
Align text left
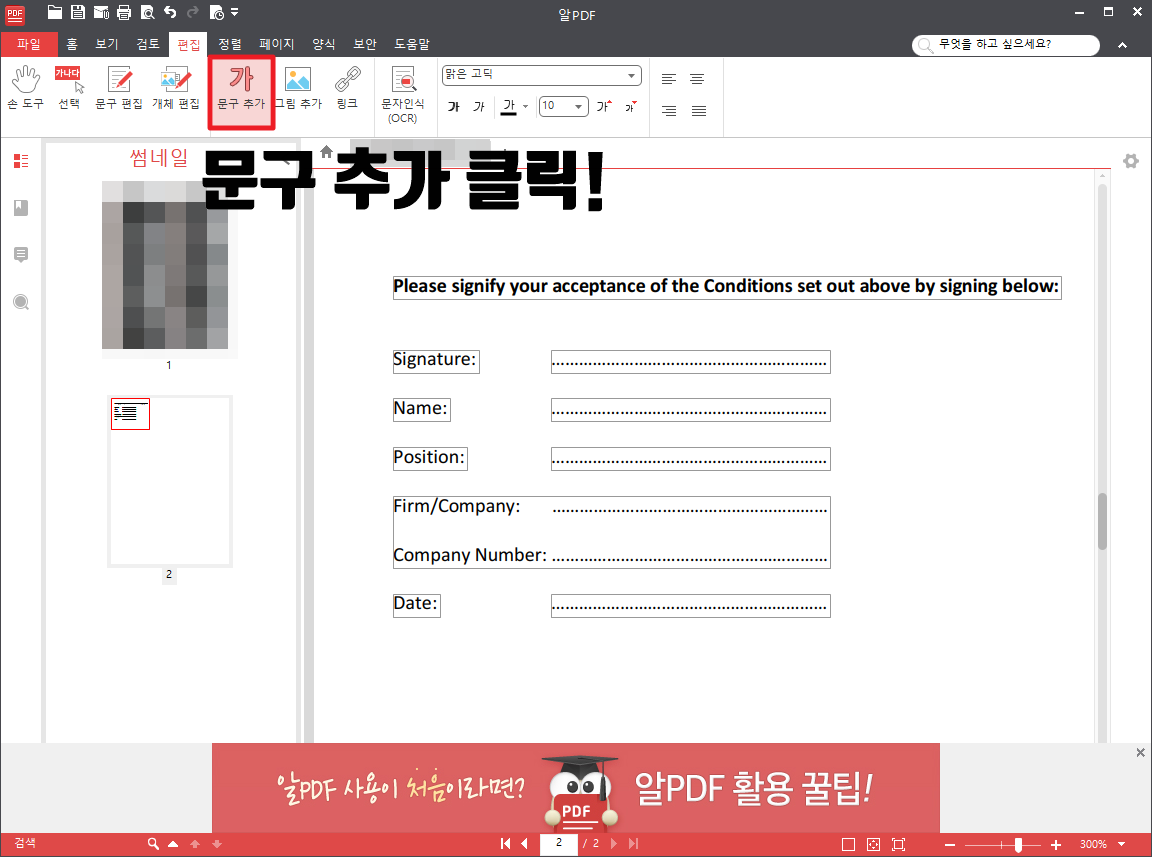pos(669,79)
